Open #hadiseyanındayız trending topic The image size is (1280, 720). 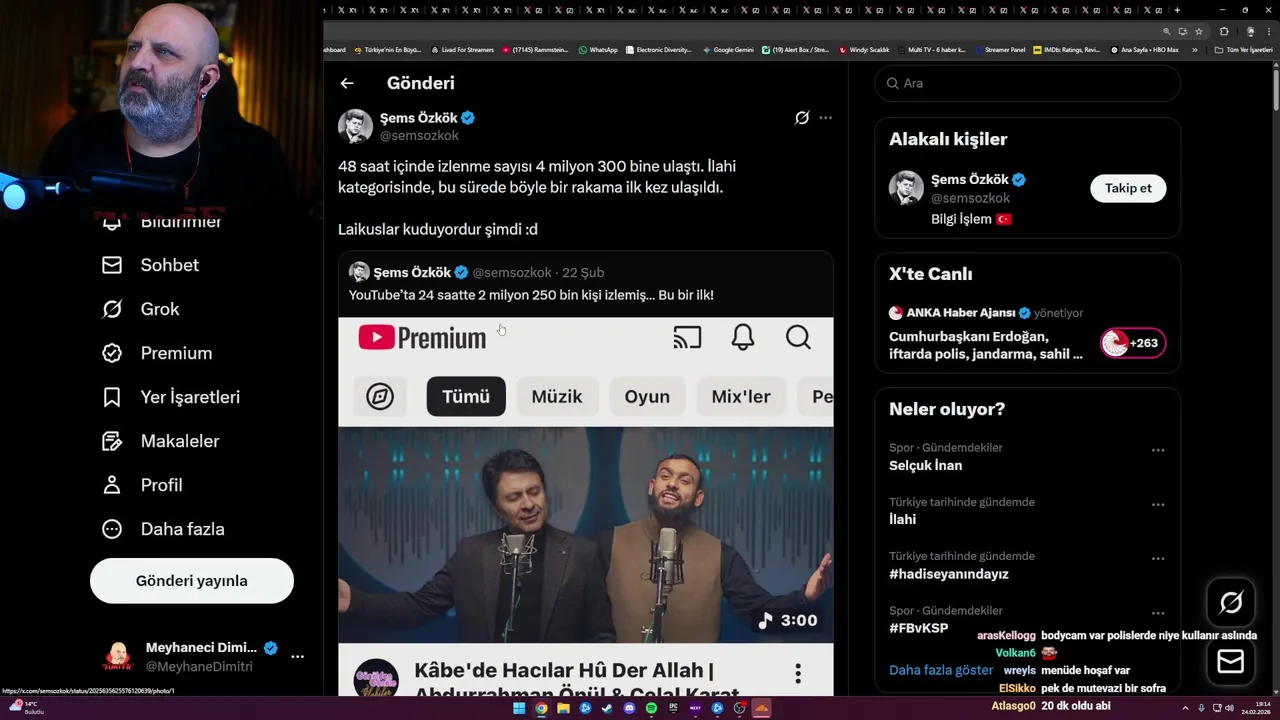[x=949, y=574]
